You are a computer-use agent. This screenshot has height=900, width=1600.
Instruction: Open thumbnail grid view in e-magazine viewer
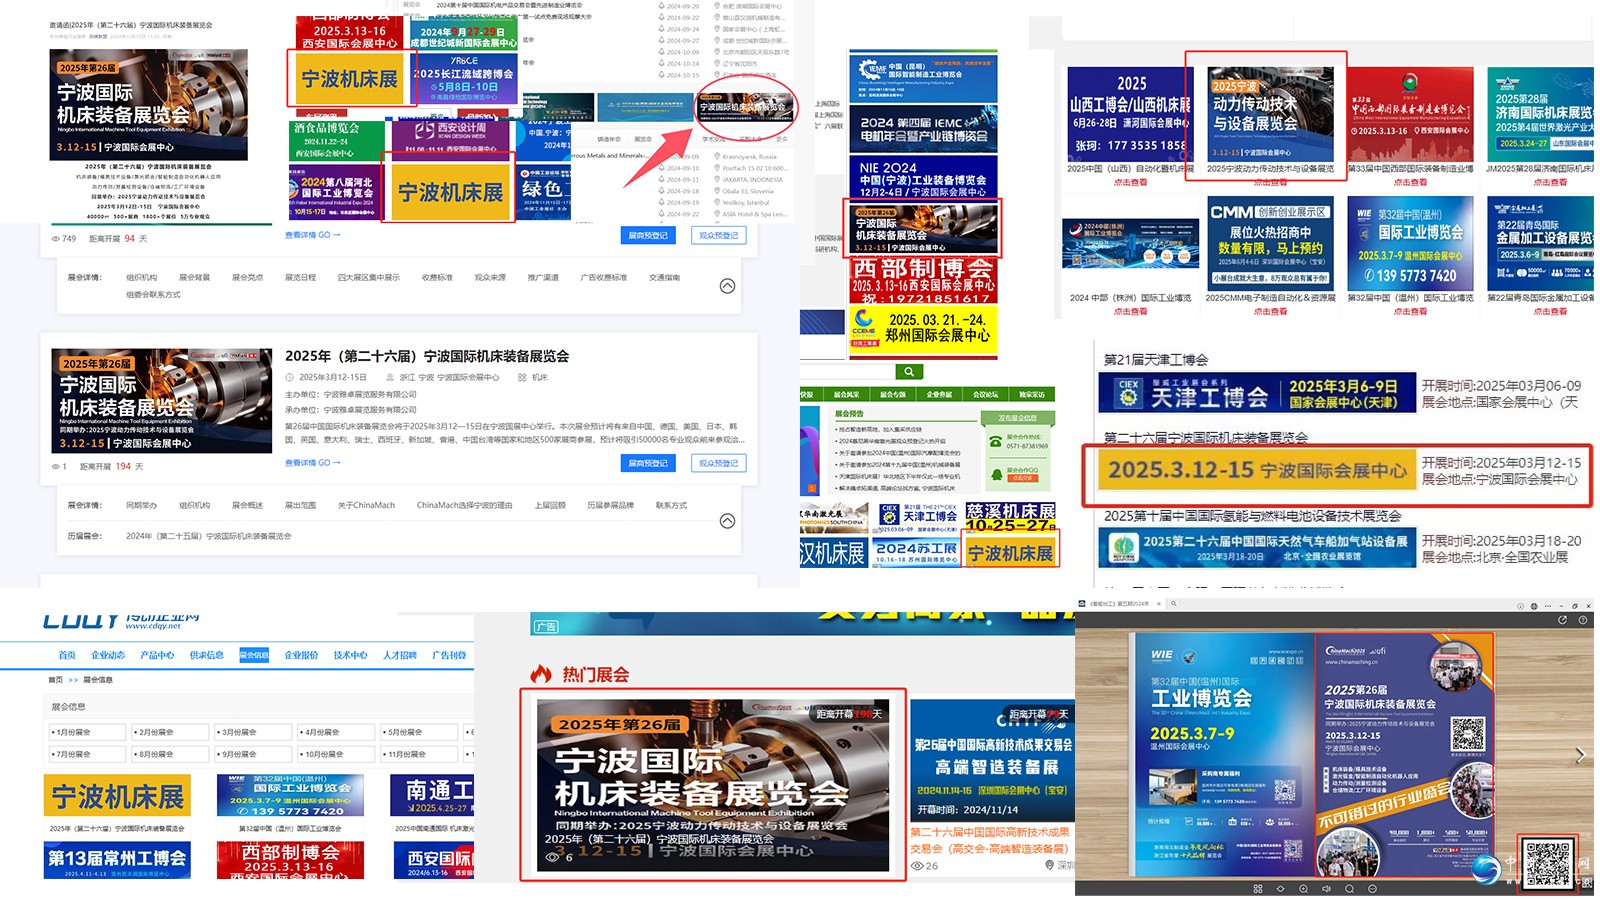pyautogui.click(x=1258, y=889)
